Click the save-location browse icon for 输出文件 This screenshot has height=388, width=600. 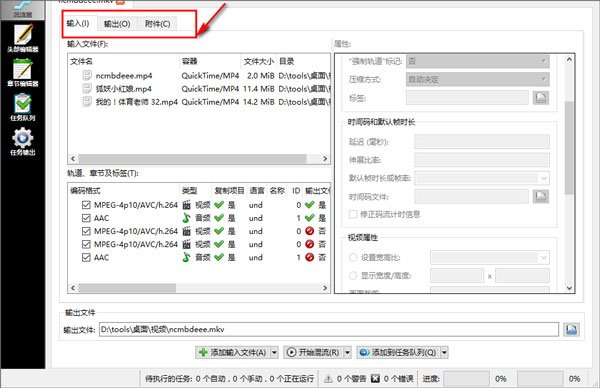pyautogui.click(x=571, y=329)
